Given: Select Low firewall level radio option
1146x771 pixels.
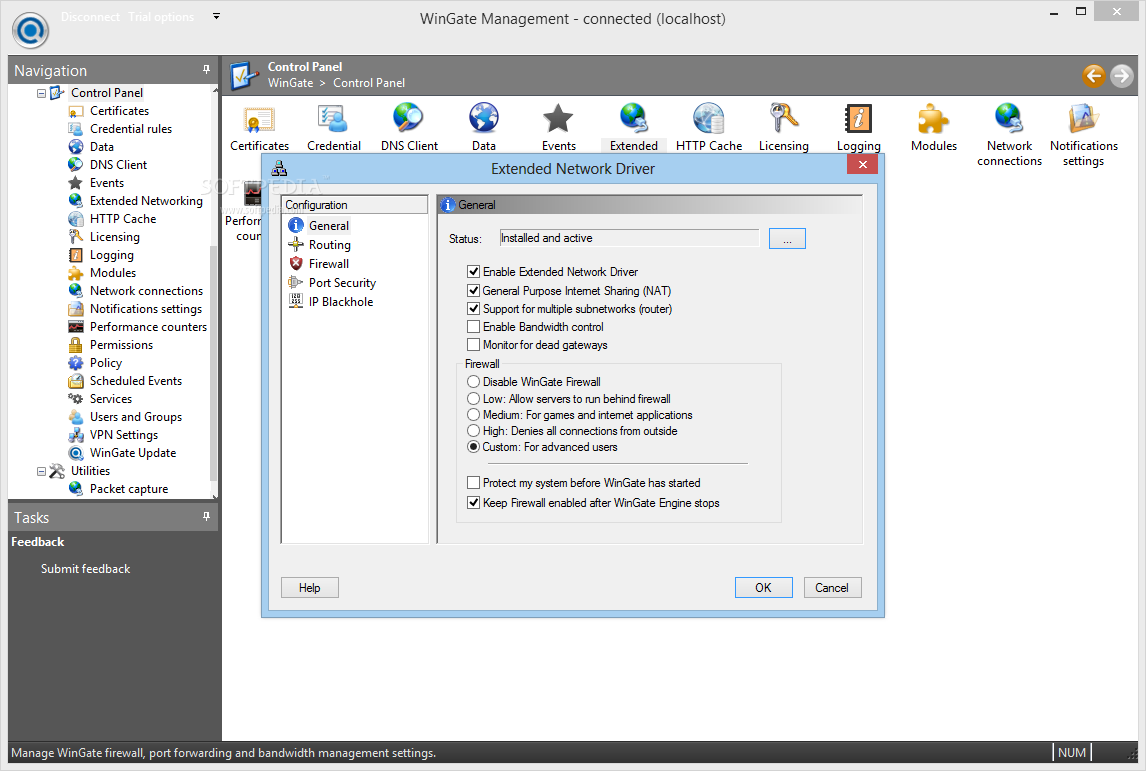Looking at the screenshot, I should click(x=474, y=399).
